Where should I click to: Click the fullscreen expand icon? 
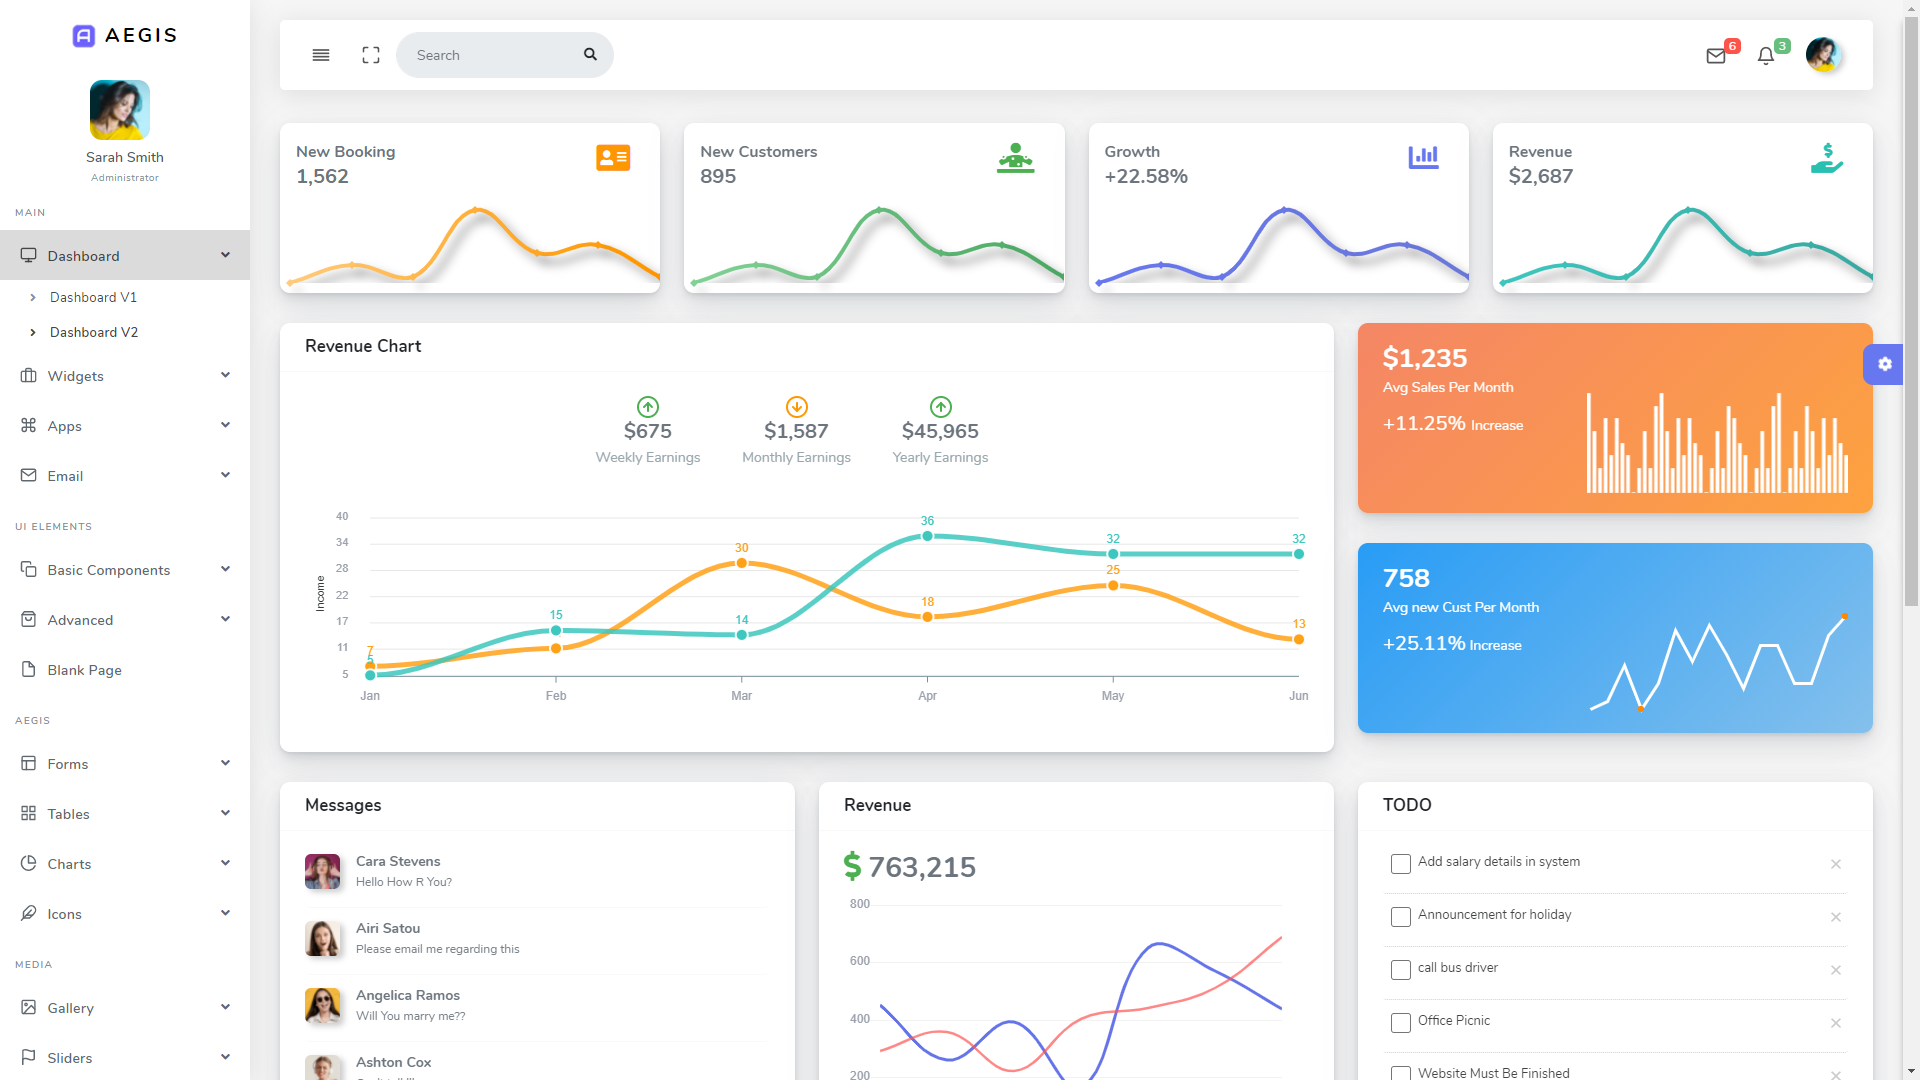(x=371, y=55)
